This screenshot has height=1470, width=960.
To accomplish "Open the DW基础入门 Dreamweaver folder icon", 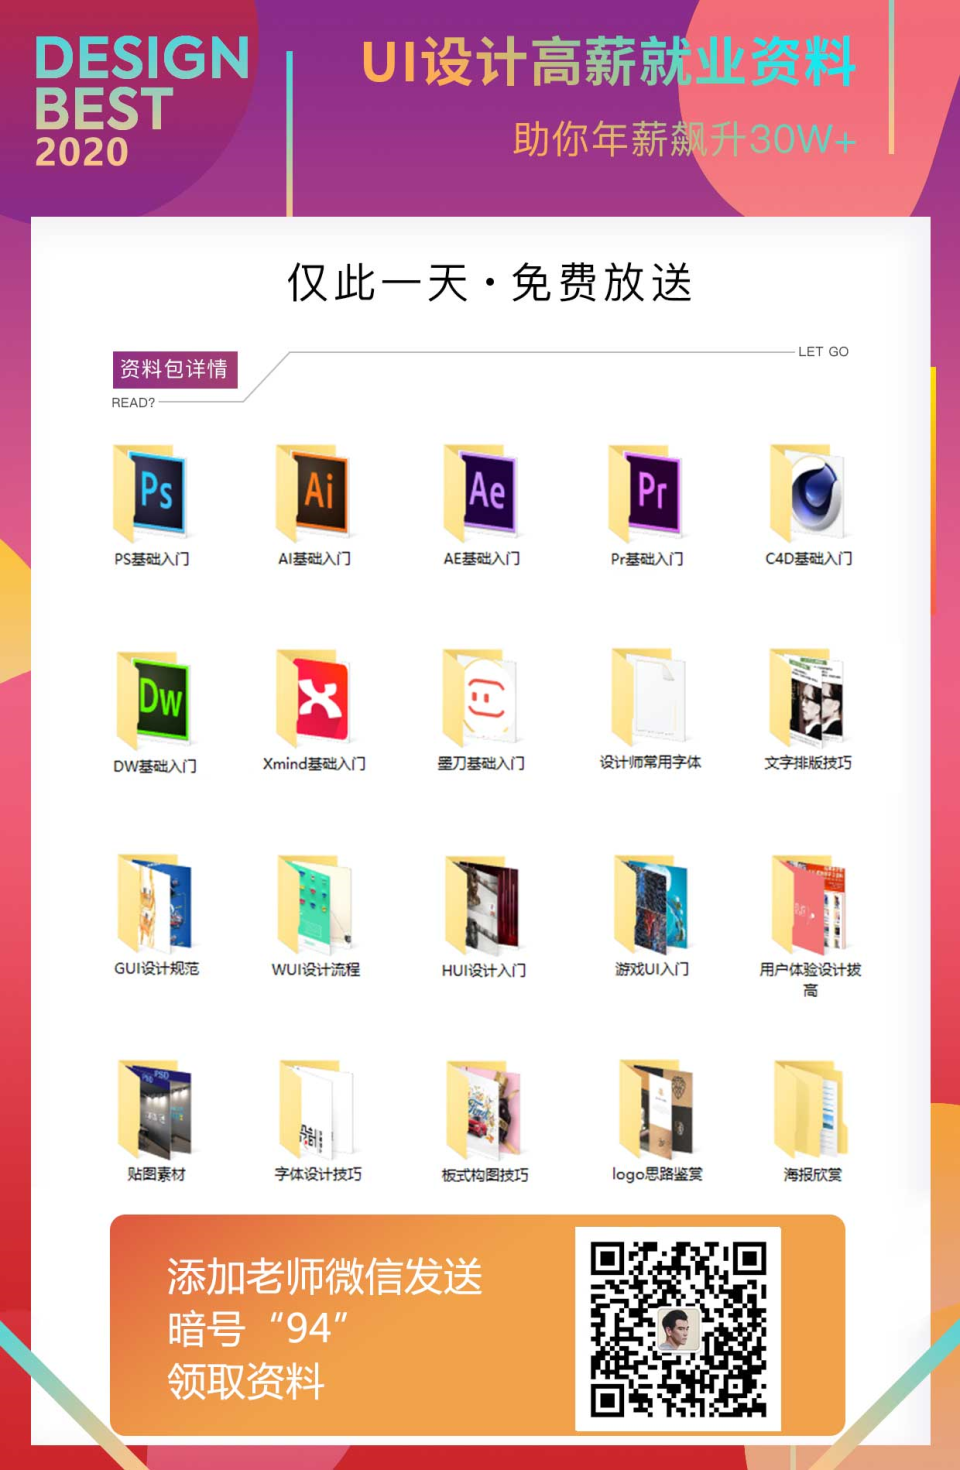I will (153, 700).
